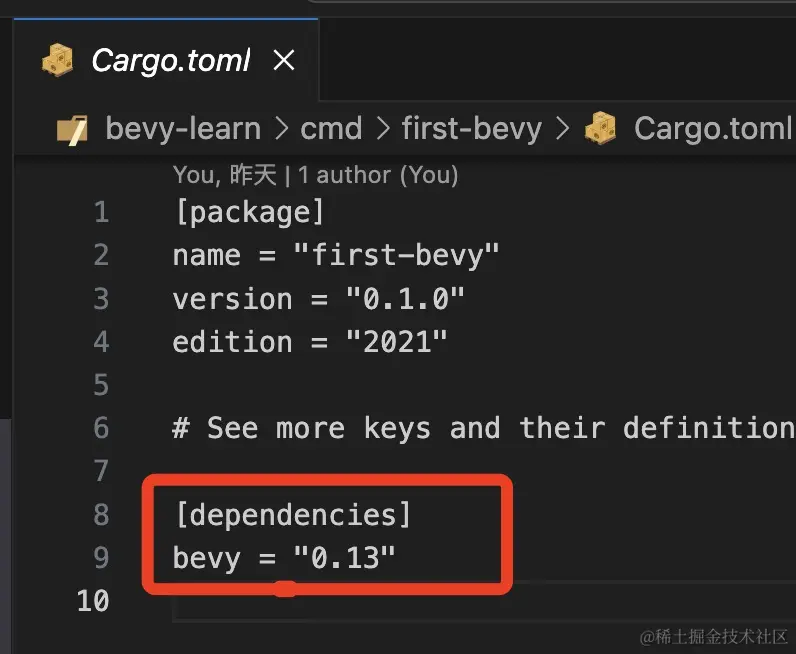Place cursor on the [package] line

tap(249, 212)
